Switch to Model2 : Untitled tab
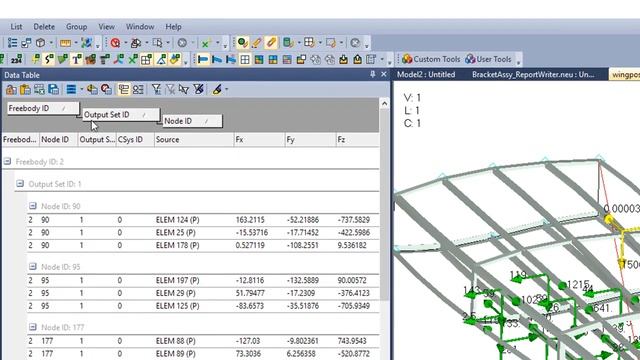The width and height of the screenshot is (640, 360). 426,75
